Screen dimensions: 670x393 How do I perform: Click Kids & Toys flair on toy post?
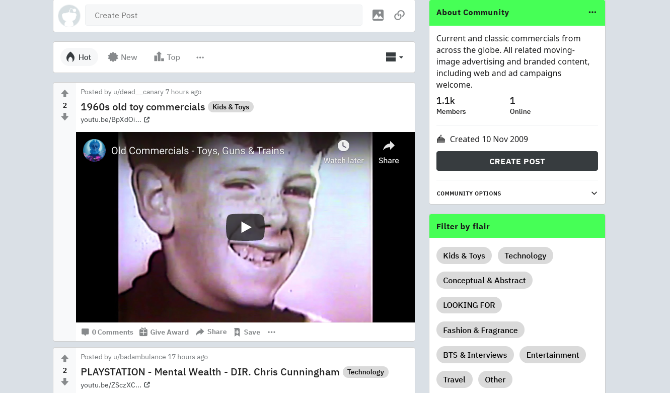(x=231, y=107)
